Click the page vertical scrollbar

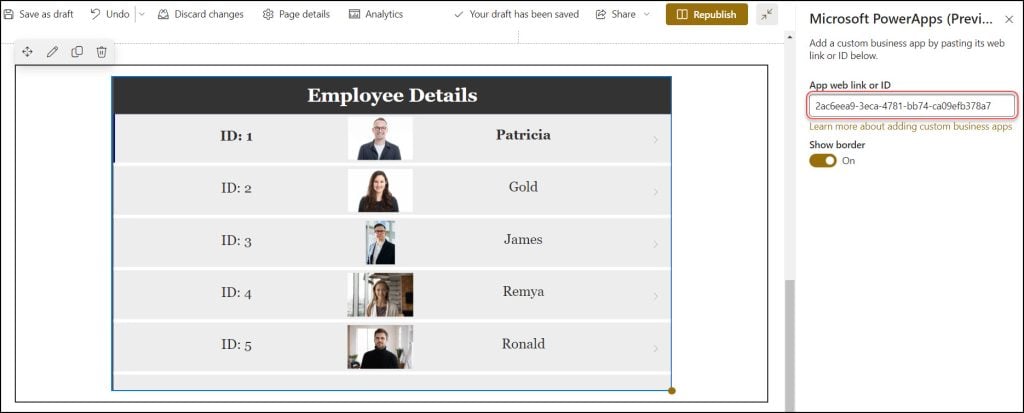790,345
